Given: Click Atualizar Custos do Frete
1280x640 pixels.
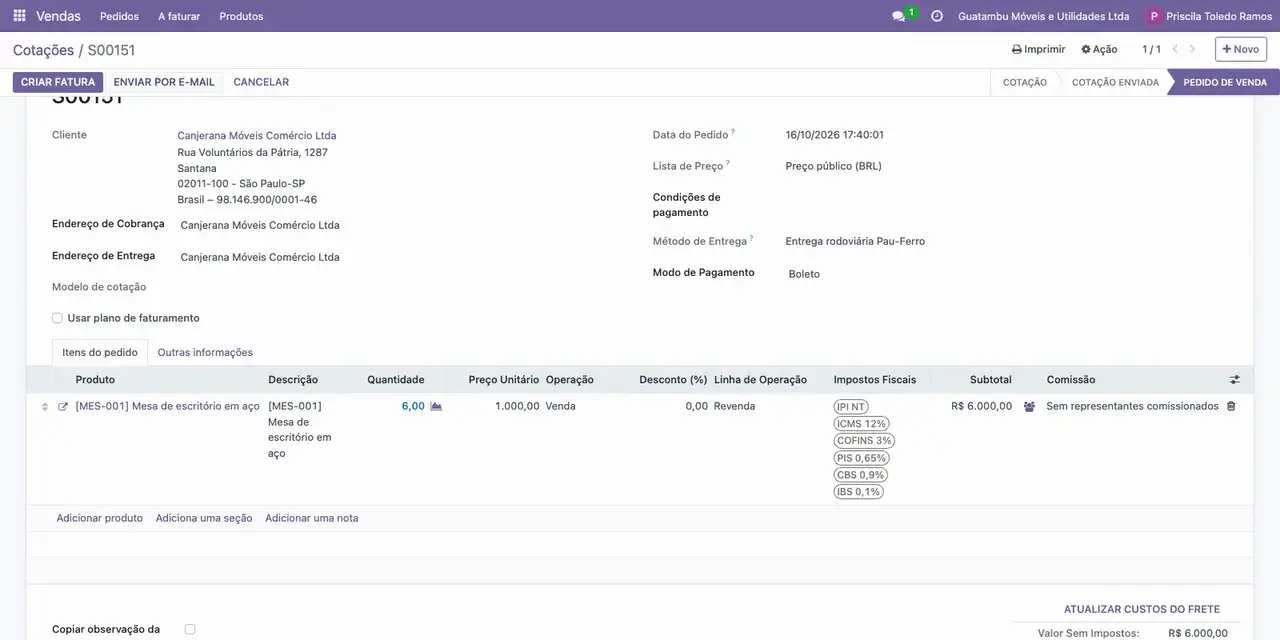Looking at the screenshot, I should tap(1142, 609).
